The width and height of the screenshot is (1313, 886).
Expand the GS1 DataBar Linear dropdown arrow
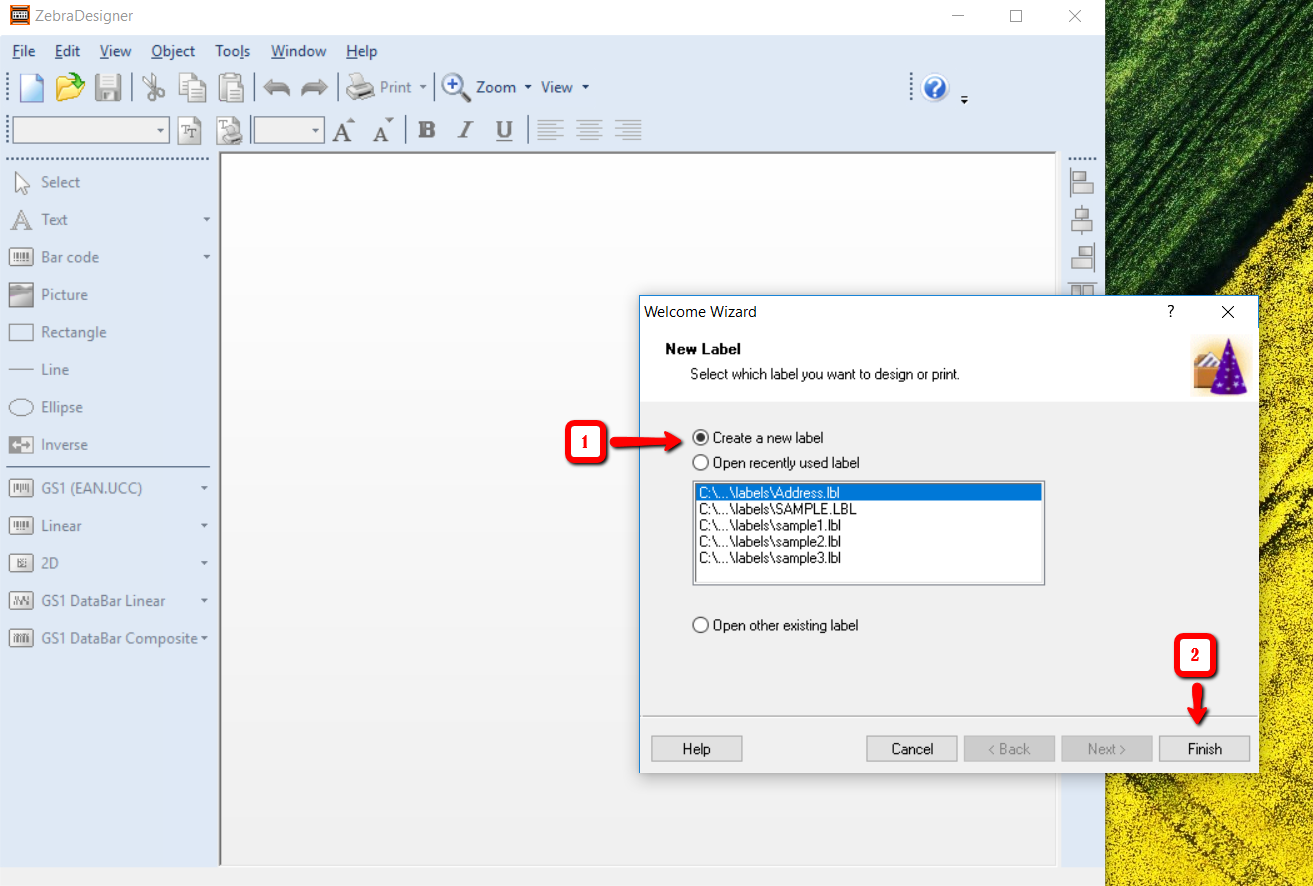pos(204,601)
